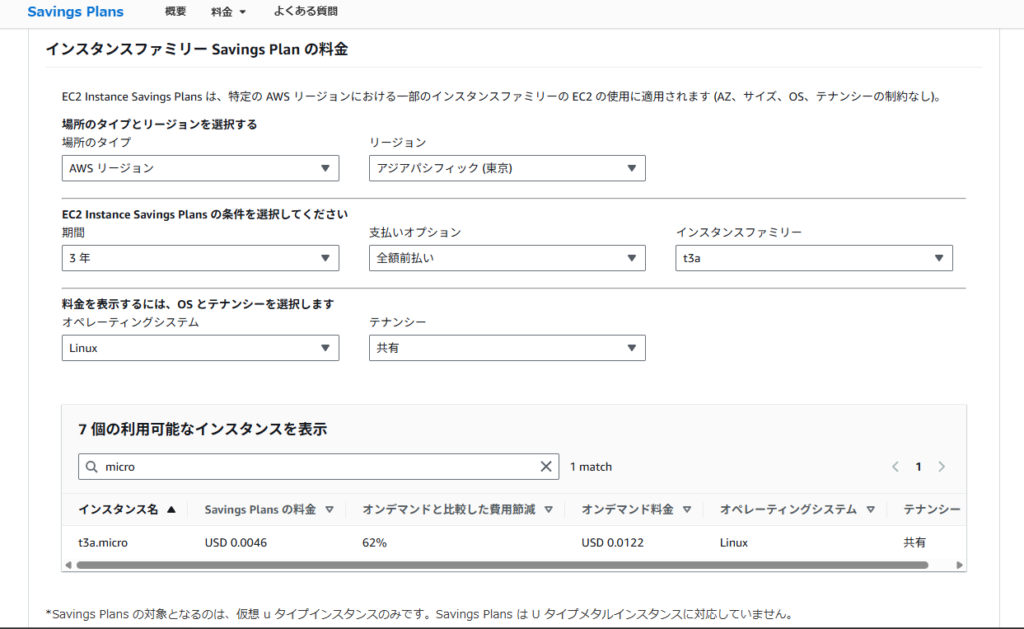Image resolution: width=1024 pixels, height=629 pixels.
Task: Sort by Savings Plans の料金 column
Action: [x=329, y=509]
